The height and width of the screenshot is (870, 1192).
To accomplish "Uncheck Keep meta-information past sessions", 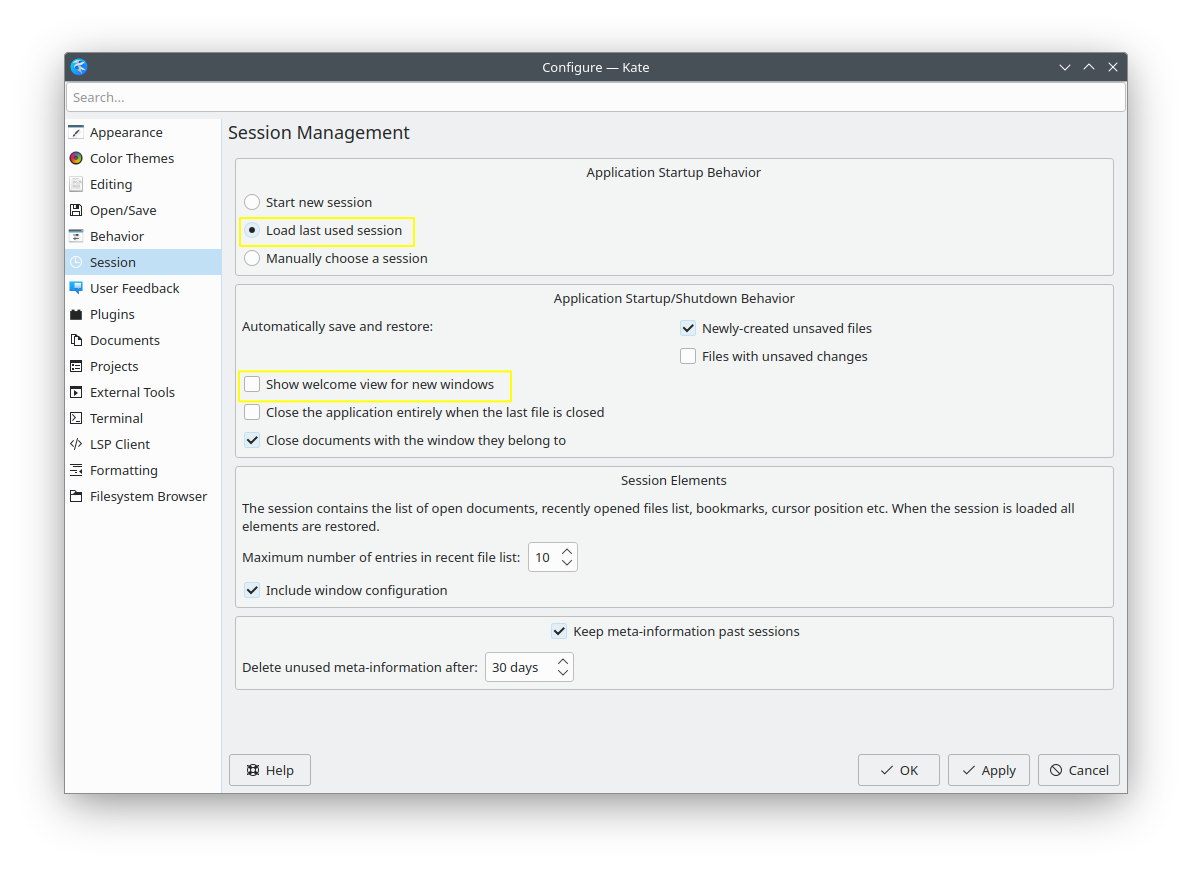I will click(x=559, y=631).
